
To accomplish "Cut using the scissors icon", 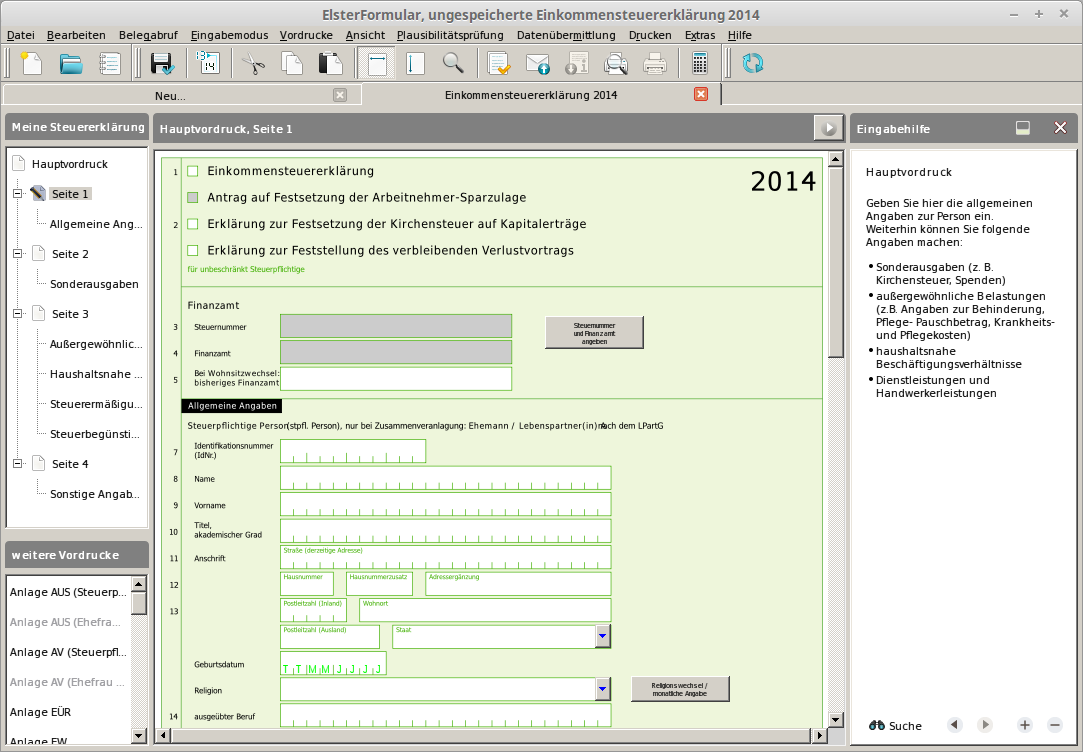I will pos(253,64).
